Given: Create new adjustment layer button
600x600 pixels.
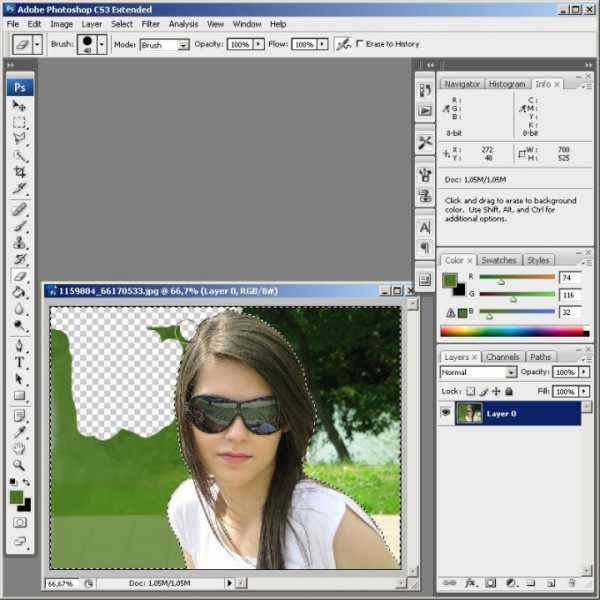Looking at the screenshot, I should pos(511,583).
